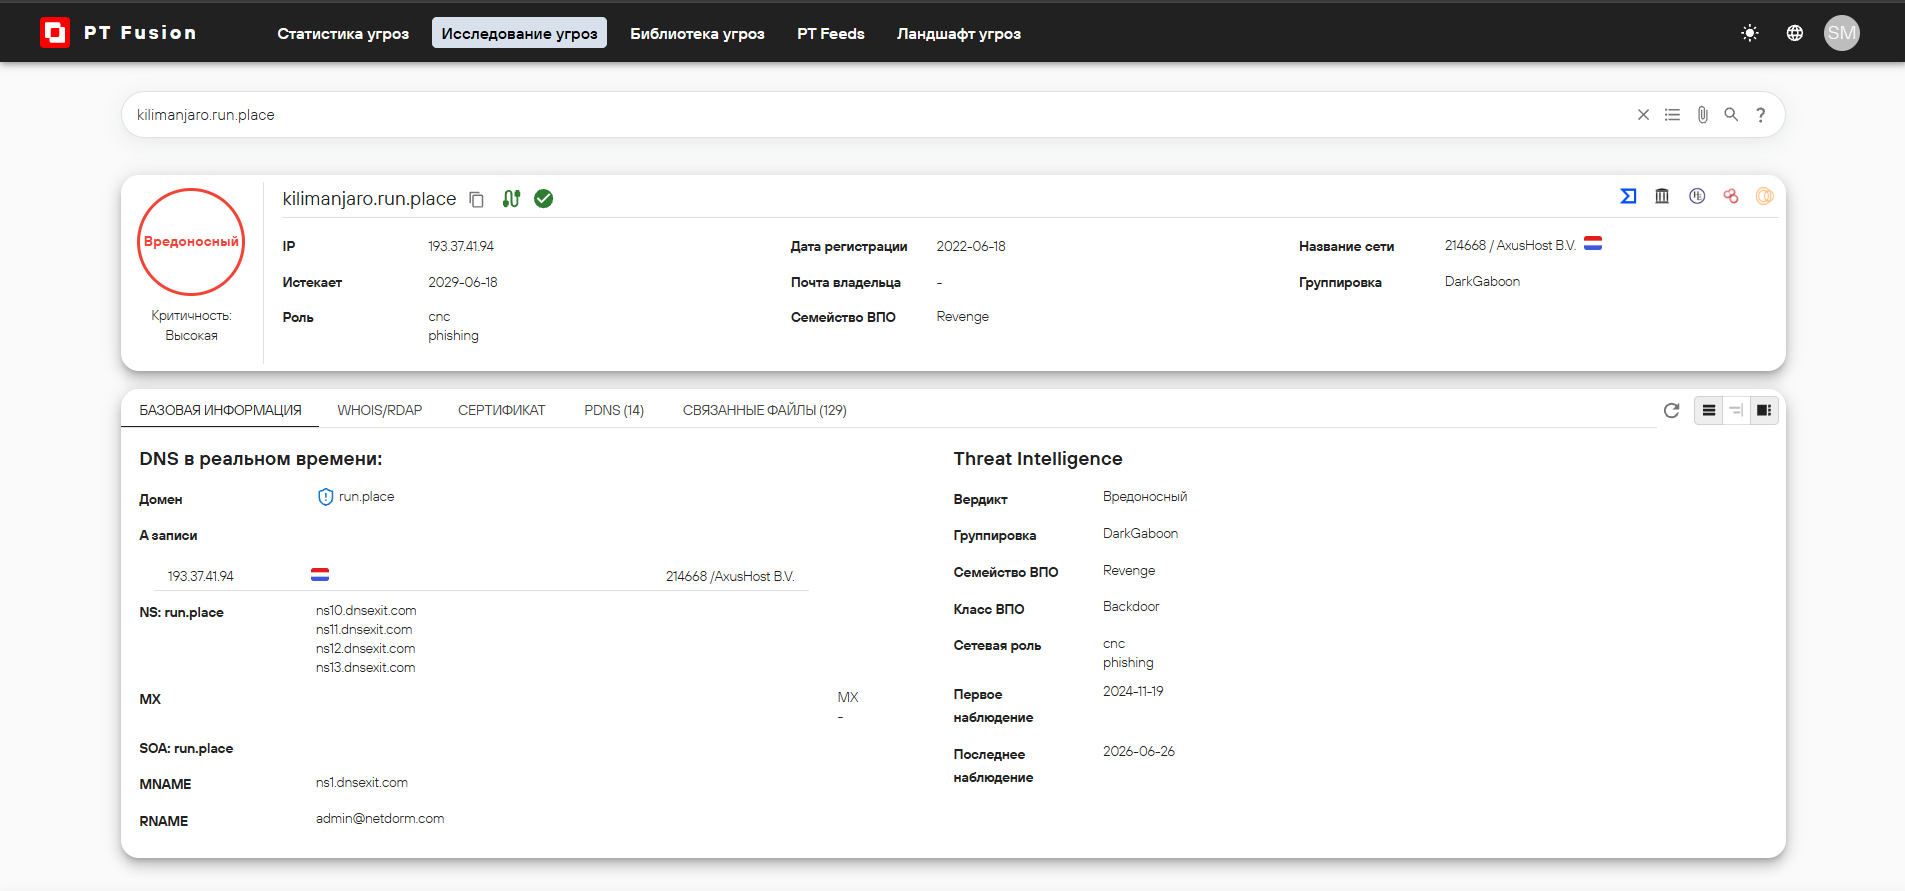Switch to the WHOIS/RDAP tab
1905x891 pixels.
click(380, 410)
